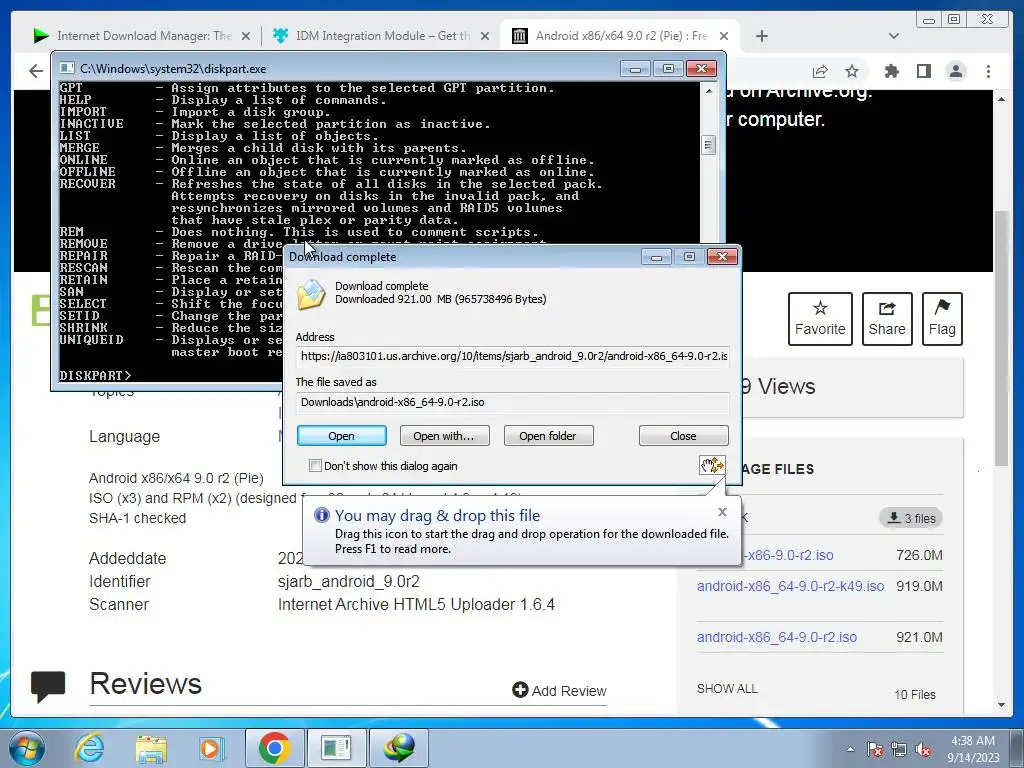Check Don't show this dialog again

tap(315, 466)
